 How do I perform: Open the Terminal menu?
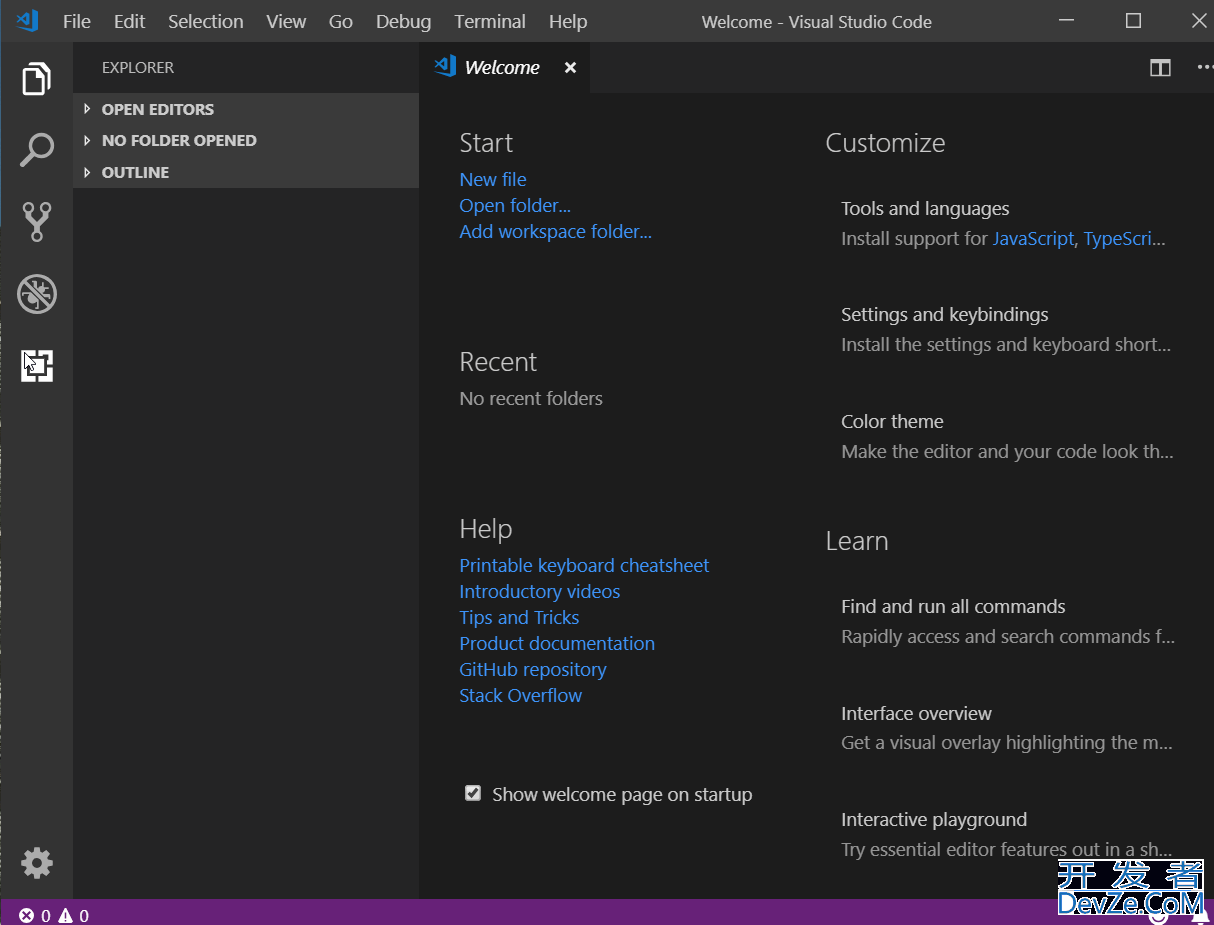click(490, 21)
